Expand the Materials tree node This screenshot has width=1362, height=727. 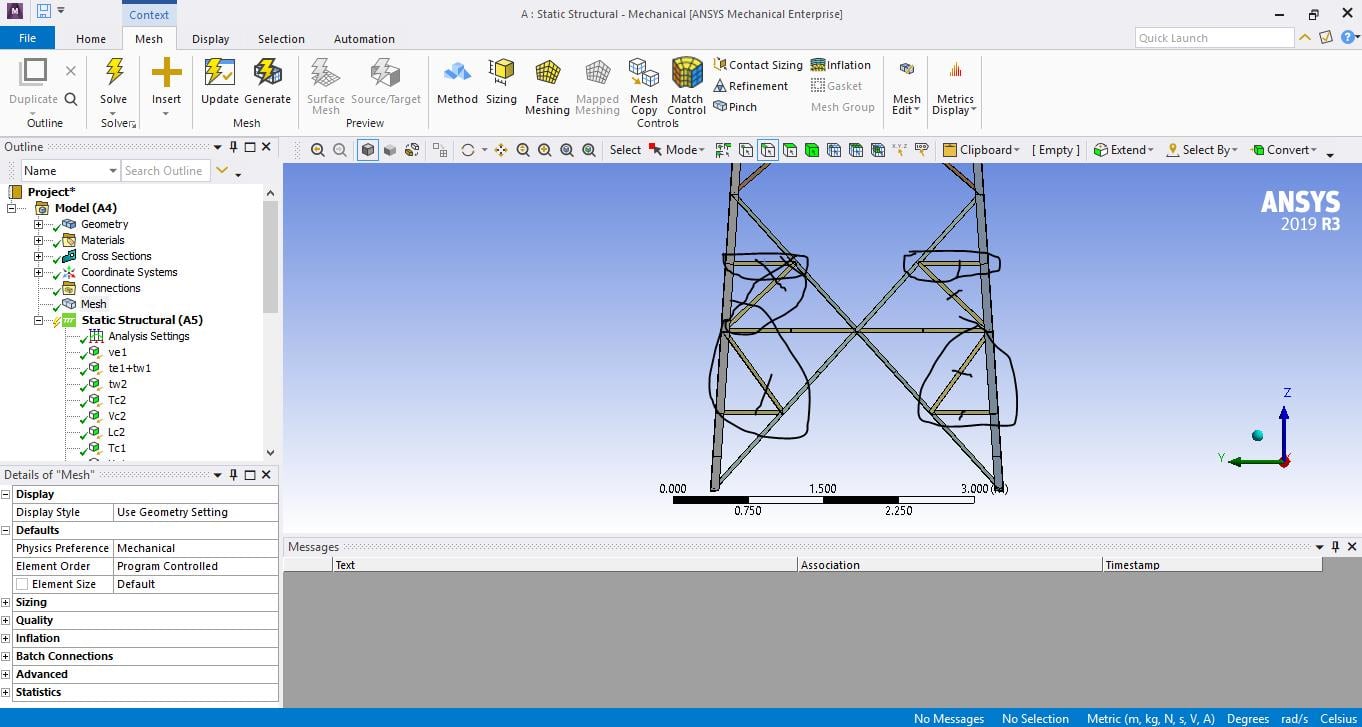[38, 240]
